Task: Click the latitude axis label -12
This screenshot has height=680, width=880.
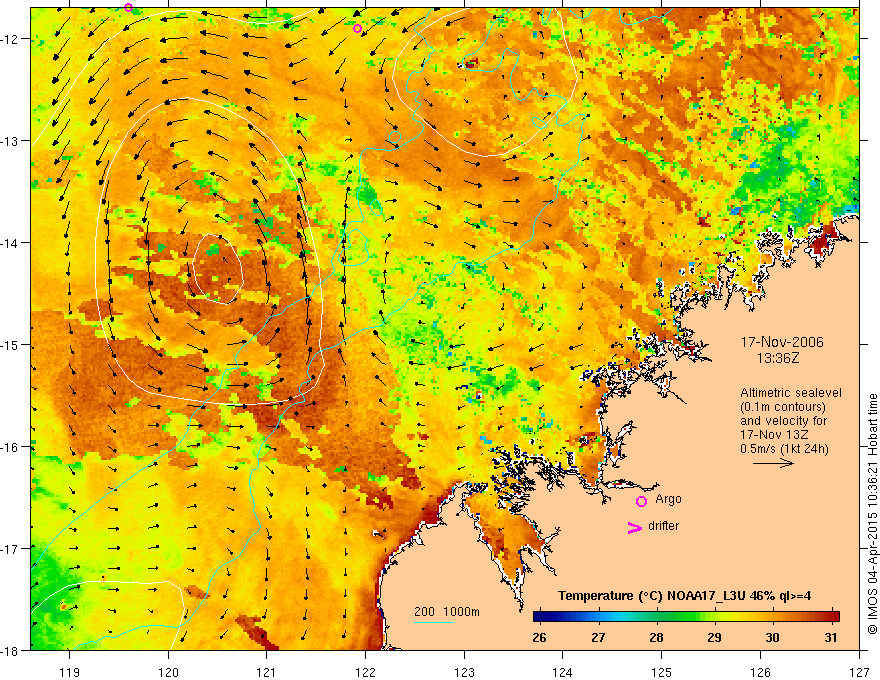Action: tap(11, 39)
